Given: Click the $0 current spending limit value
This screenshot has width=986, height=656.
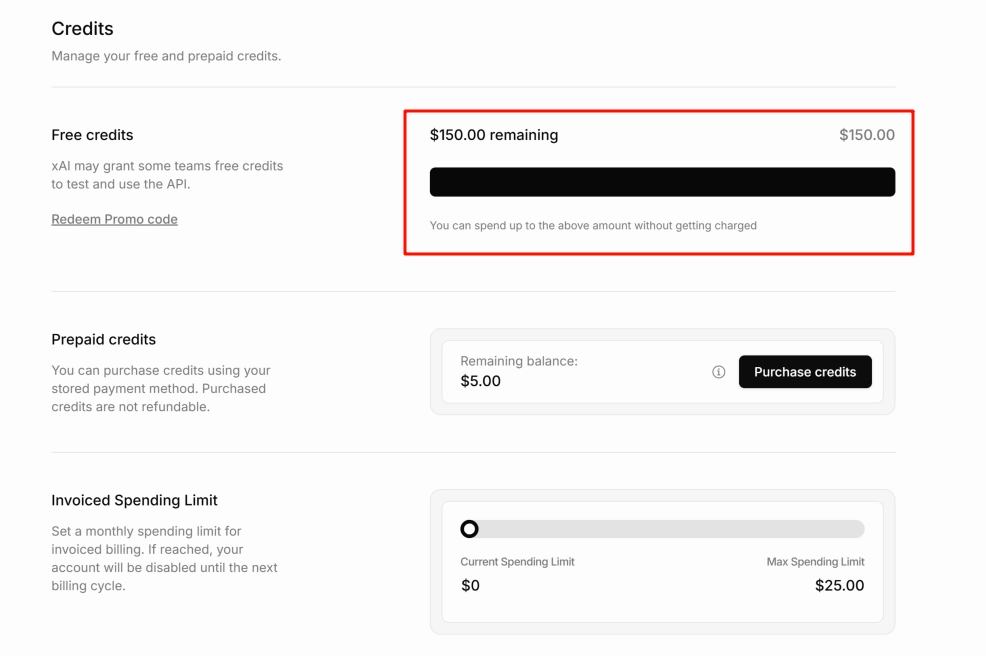Looking at the screenshot, I should (470, 586).
